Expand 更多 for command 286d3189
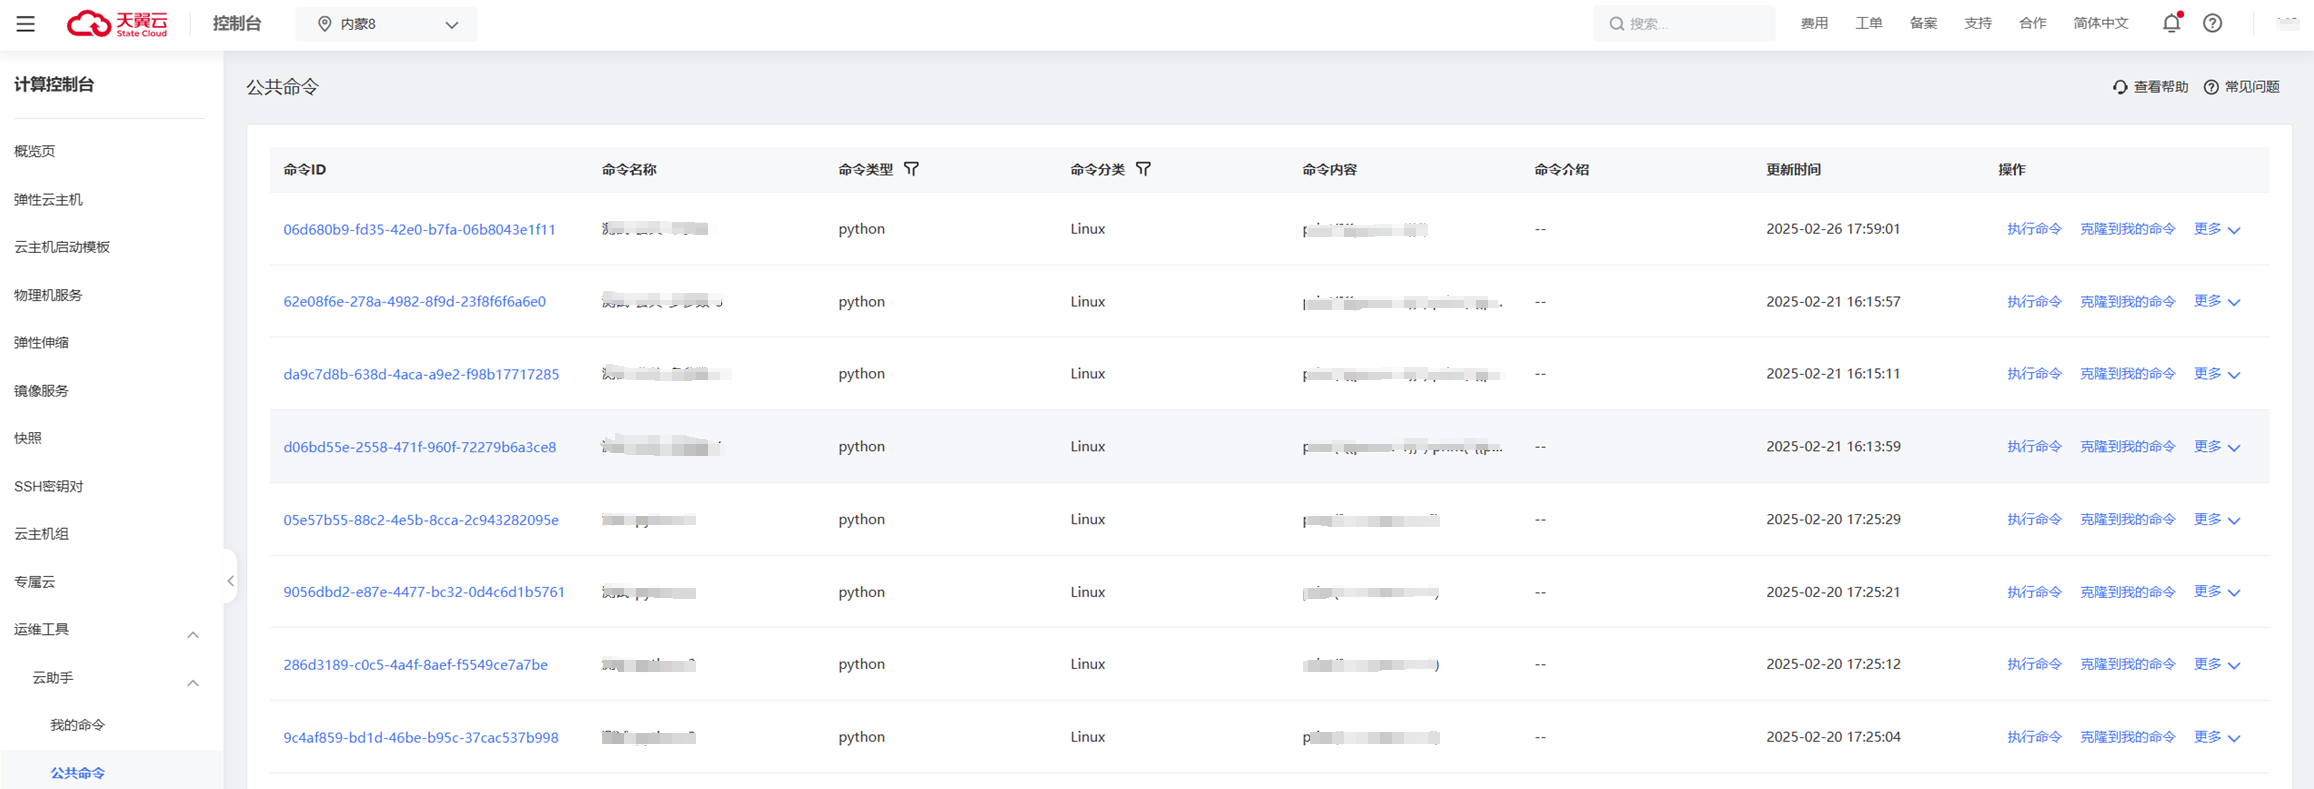The height and width of the screenshot is (789, 2314). pyautogui.click(x=2217, y=664)
